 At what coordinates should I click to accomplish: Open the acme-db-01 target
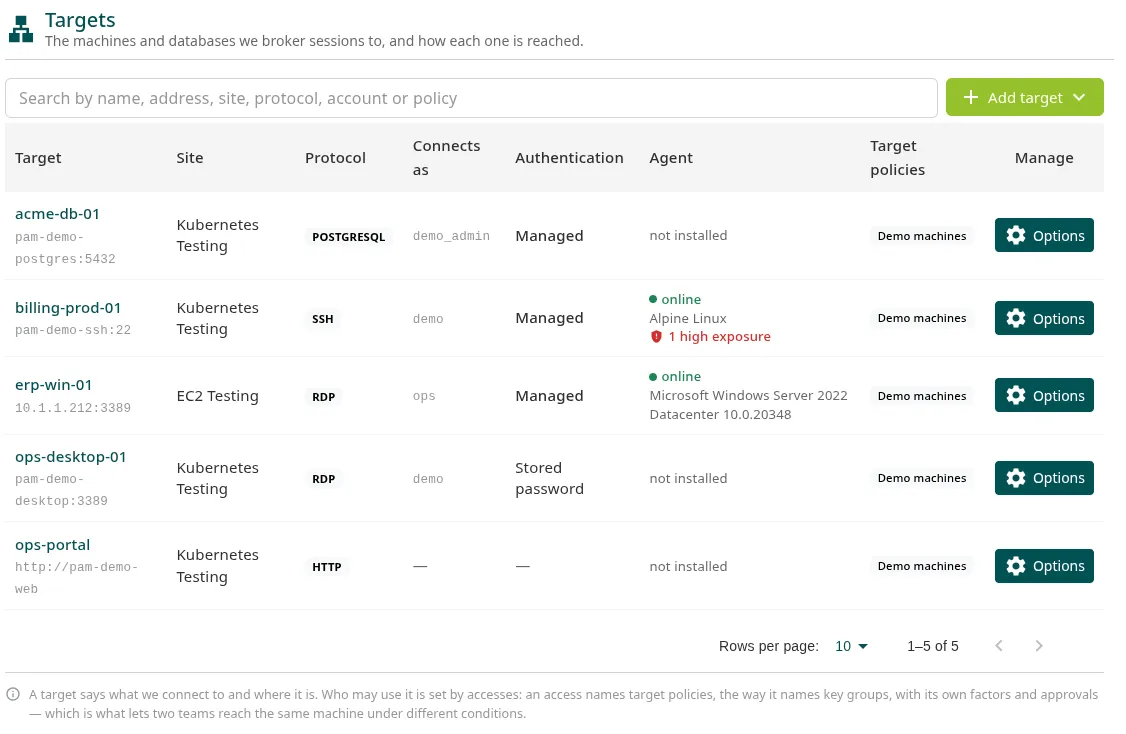(x=57, y=214)
